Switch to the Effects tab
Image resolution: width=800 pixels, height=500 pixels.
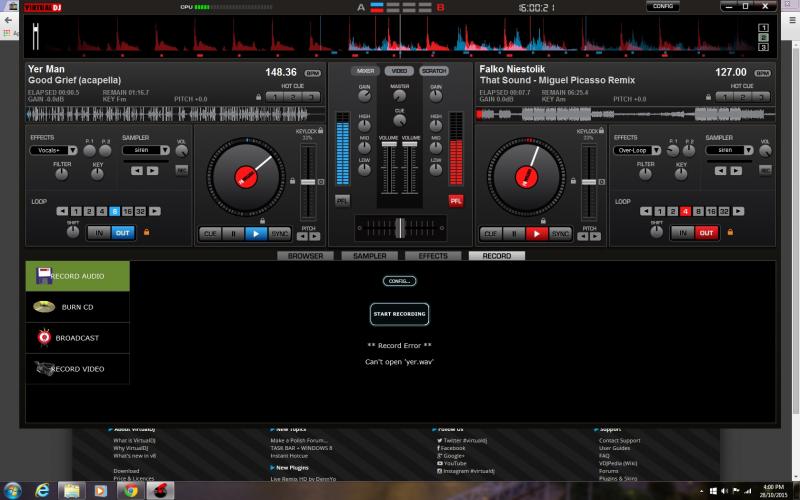433,256
